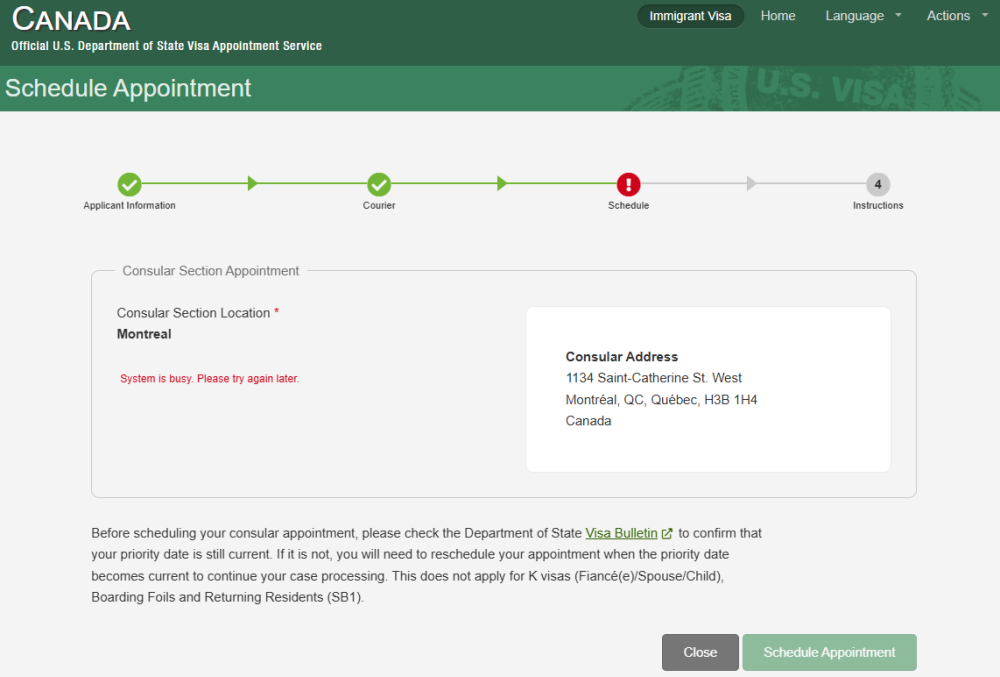This screenshot has width=1000, height=677.
Task: Click the 'Instructions' step label text
Action: [878, 206]
